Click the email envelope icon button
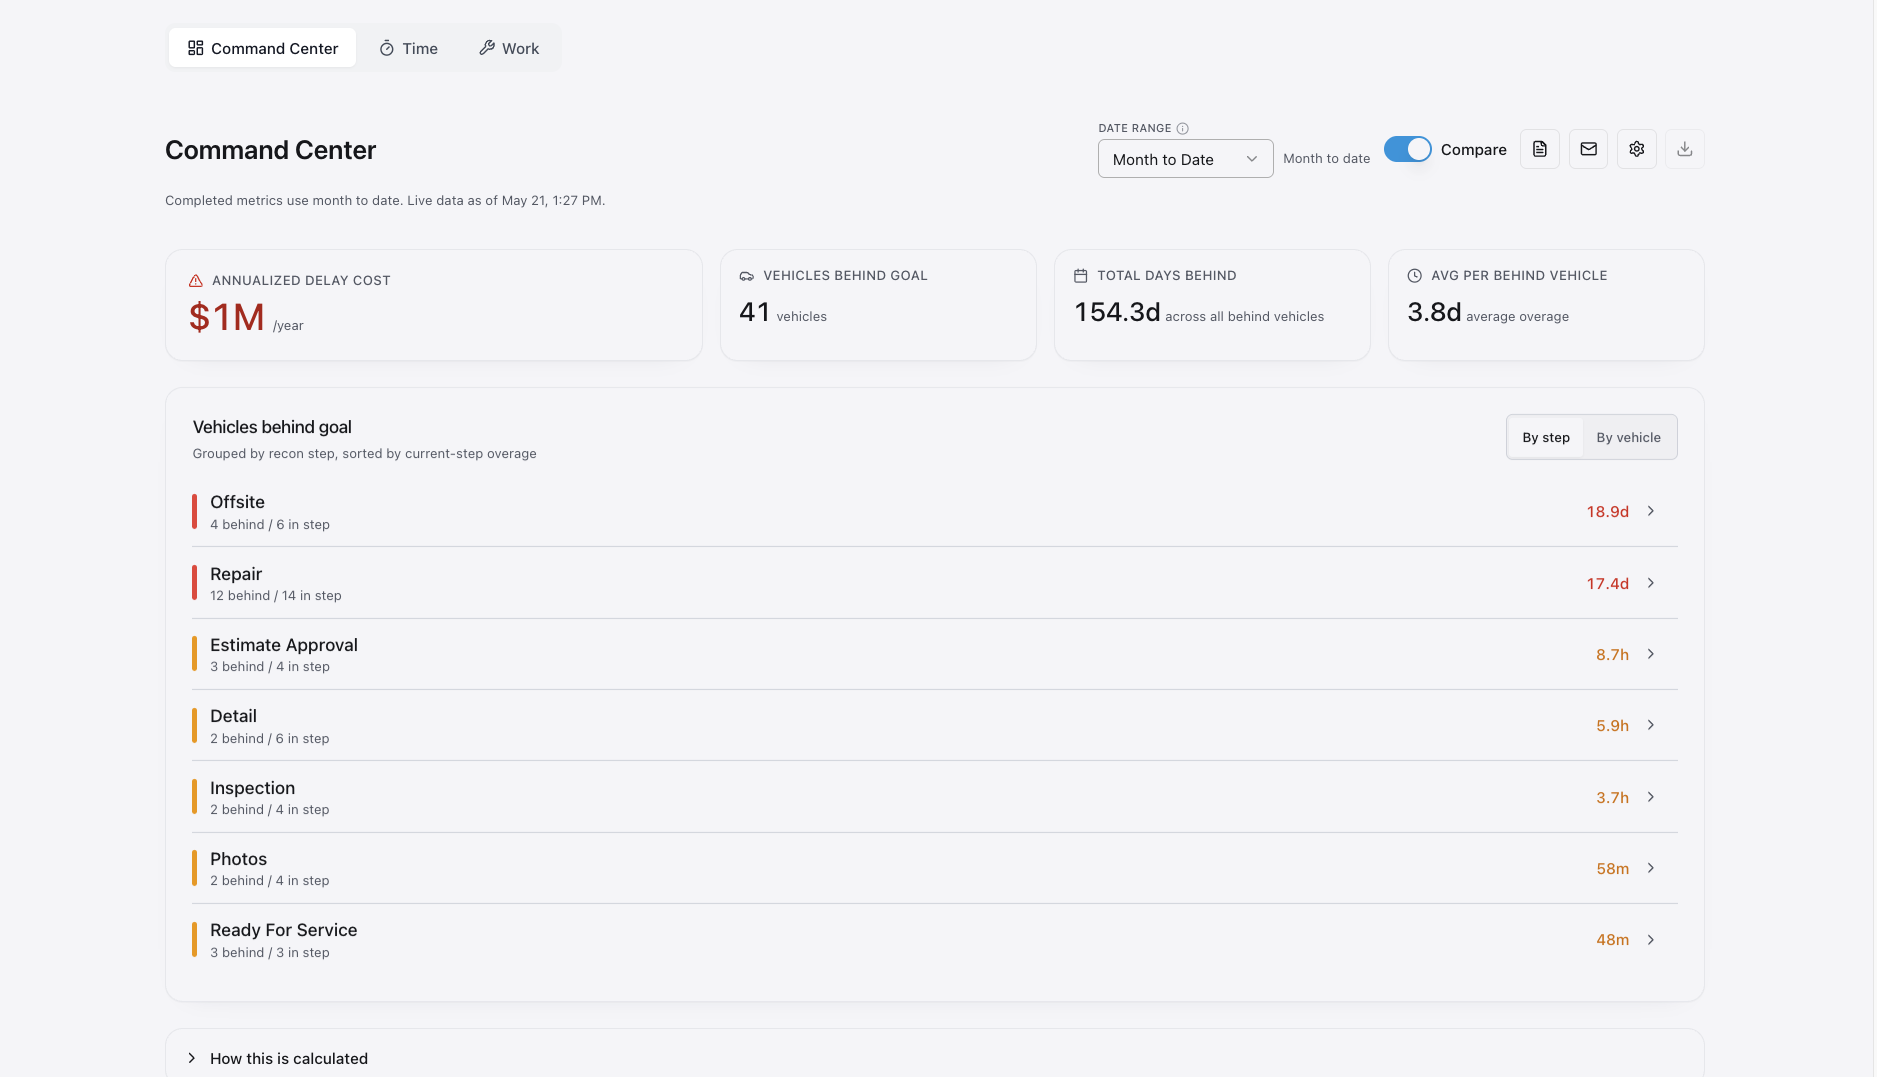Image resolution: width=1877 pixels, height=1077 pixels. tap(1588, 149)
